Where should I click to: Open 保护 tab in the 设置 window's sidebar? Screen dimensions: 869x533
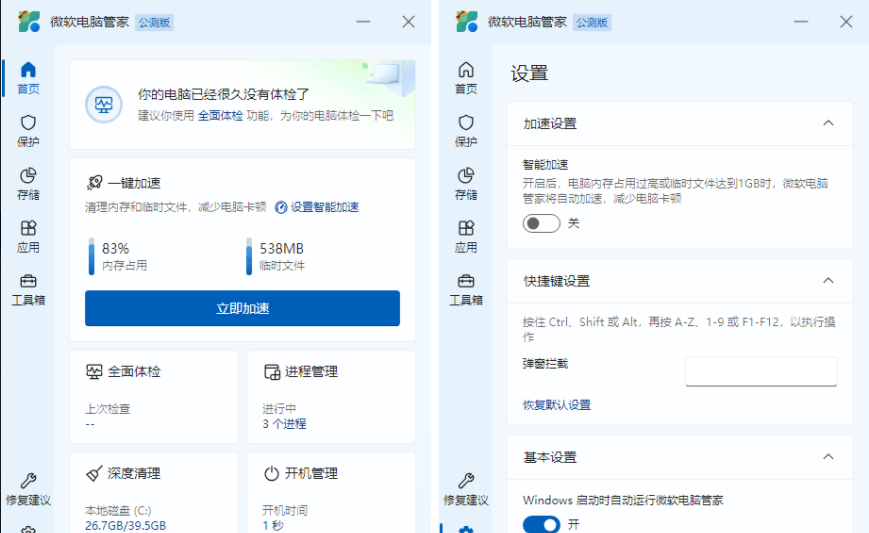pos(466,130)
